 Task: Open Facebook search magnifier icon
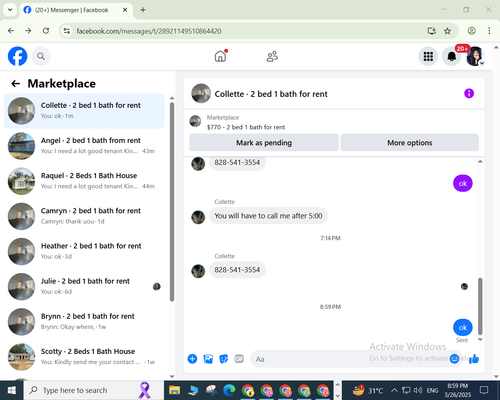click(41, 56)
